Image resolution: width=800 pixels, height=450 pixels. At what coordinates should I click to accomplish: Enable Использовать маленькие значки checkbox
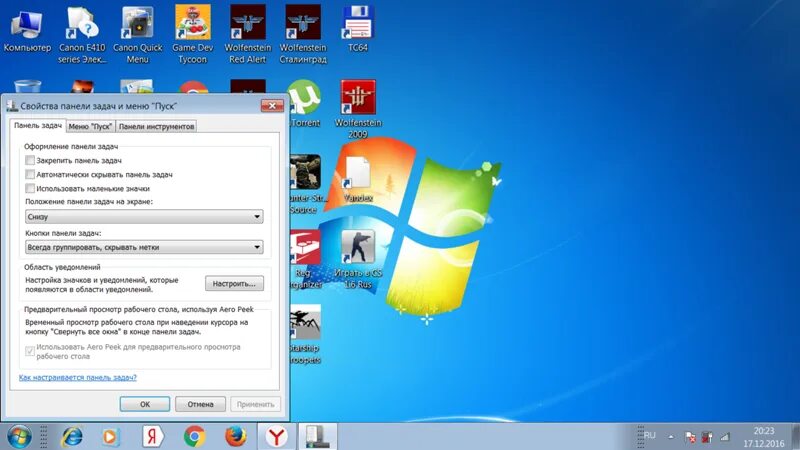coord(30,188)
